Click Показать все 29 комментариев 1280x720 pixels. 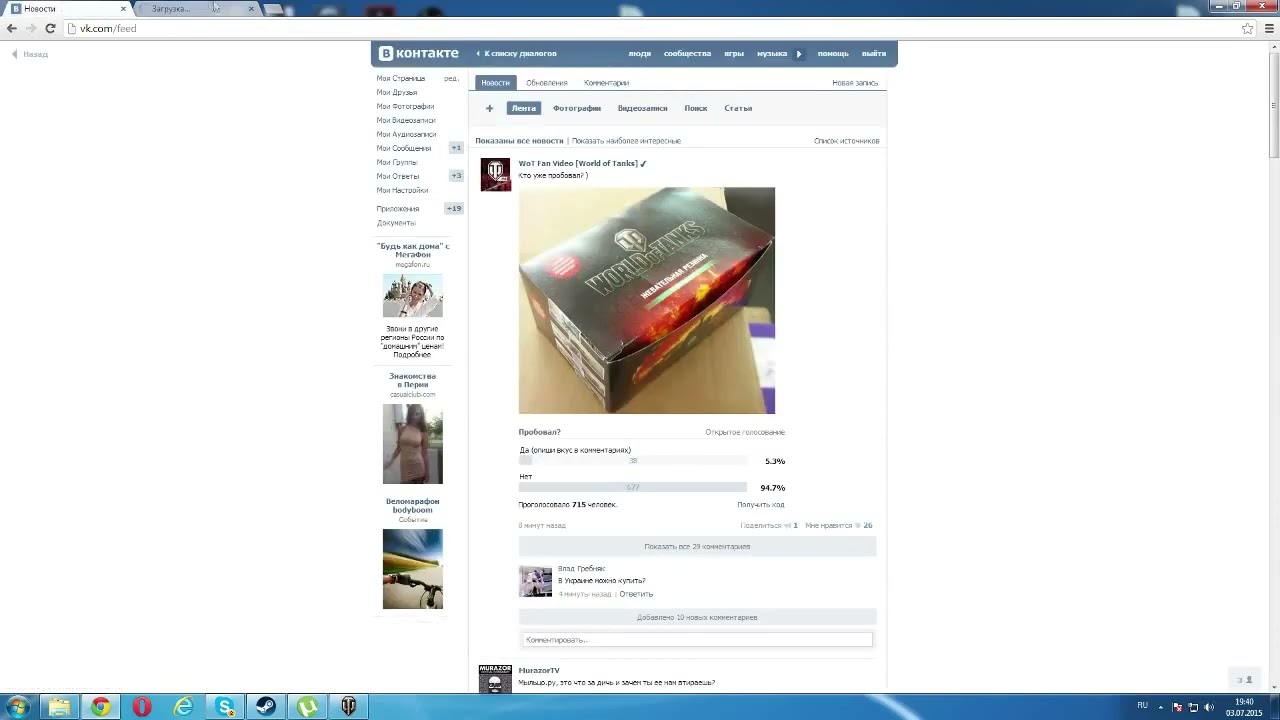[x=697, y=547]
